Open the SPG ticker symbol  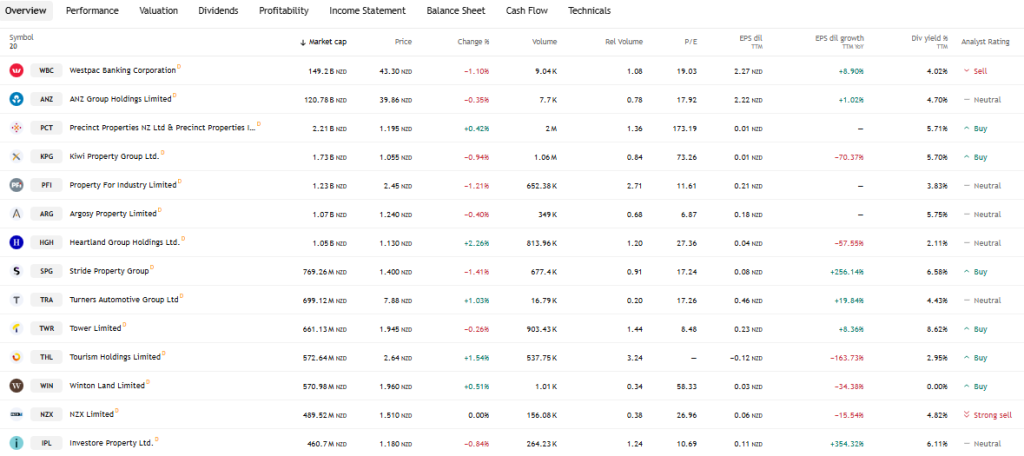pyautogui.click(x=46, y=271)
